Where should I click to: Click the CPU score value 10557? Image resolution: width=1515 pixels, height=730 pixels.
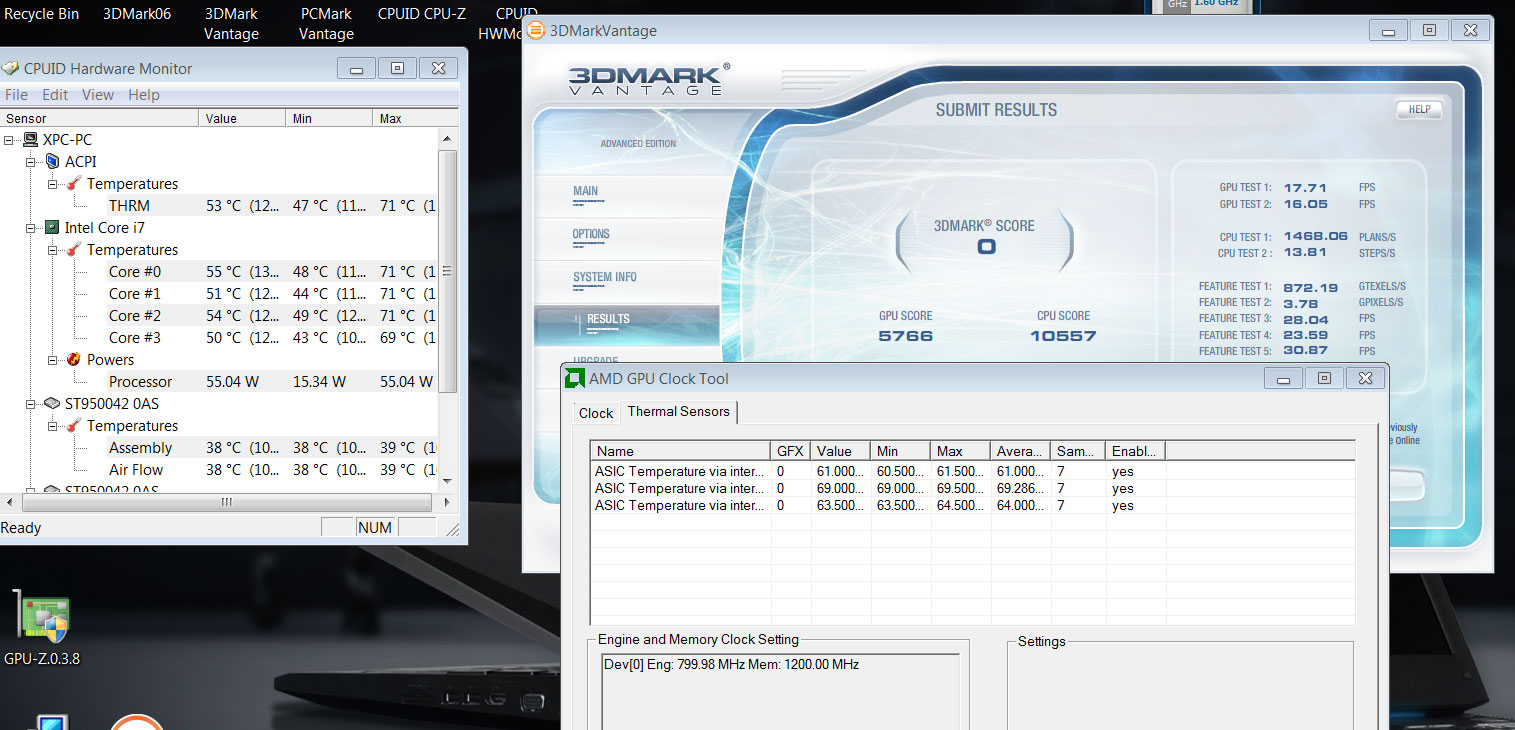click(x=1063, y=336)
